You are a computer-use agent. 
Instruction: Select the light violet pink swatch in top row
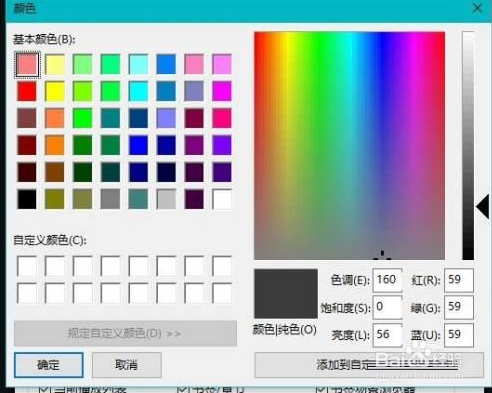click(x=222, y=64)
